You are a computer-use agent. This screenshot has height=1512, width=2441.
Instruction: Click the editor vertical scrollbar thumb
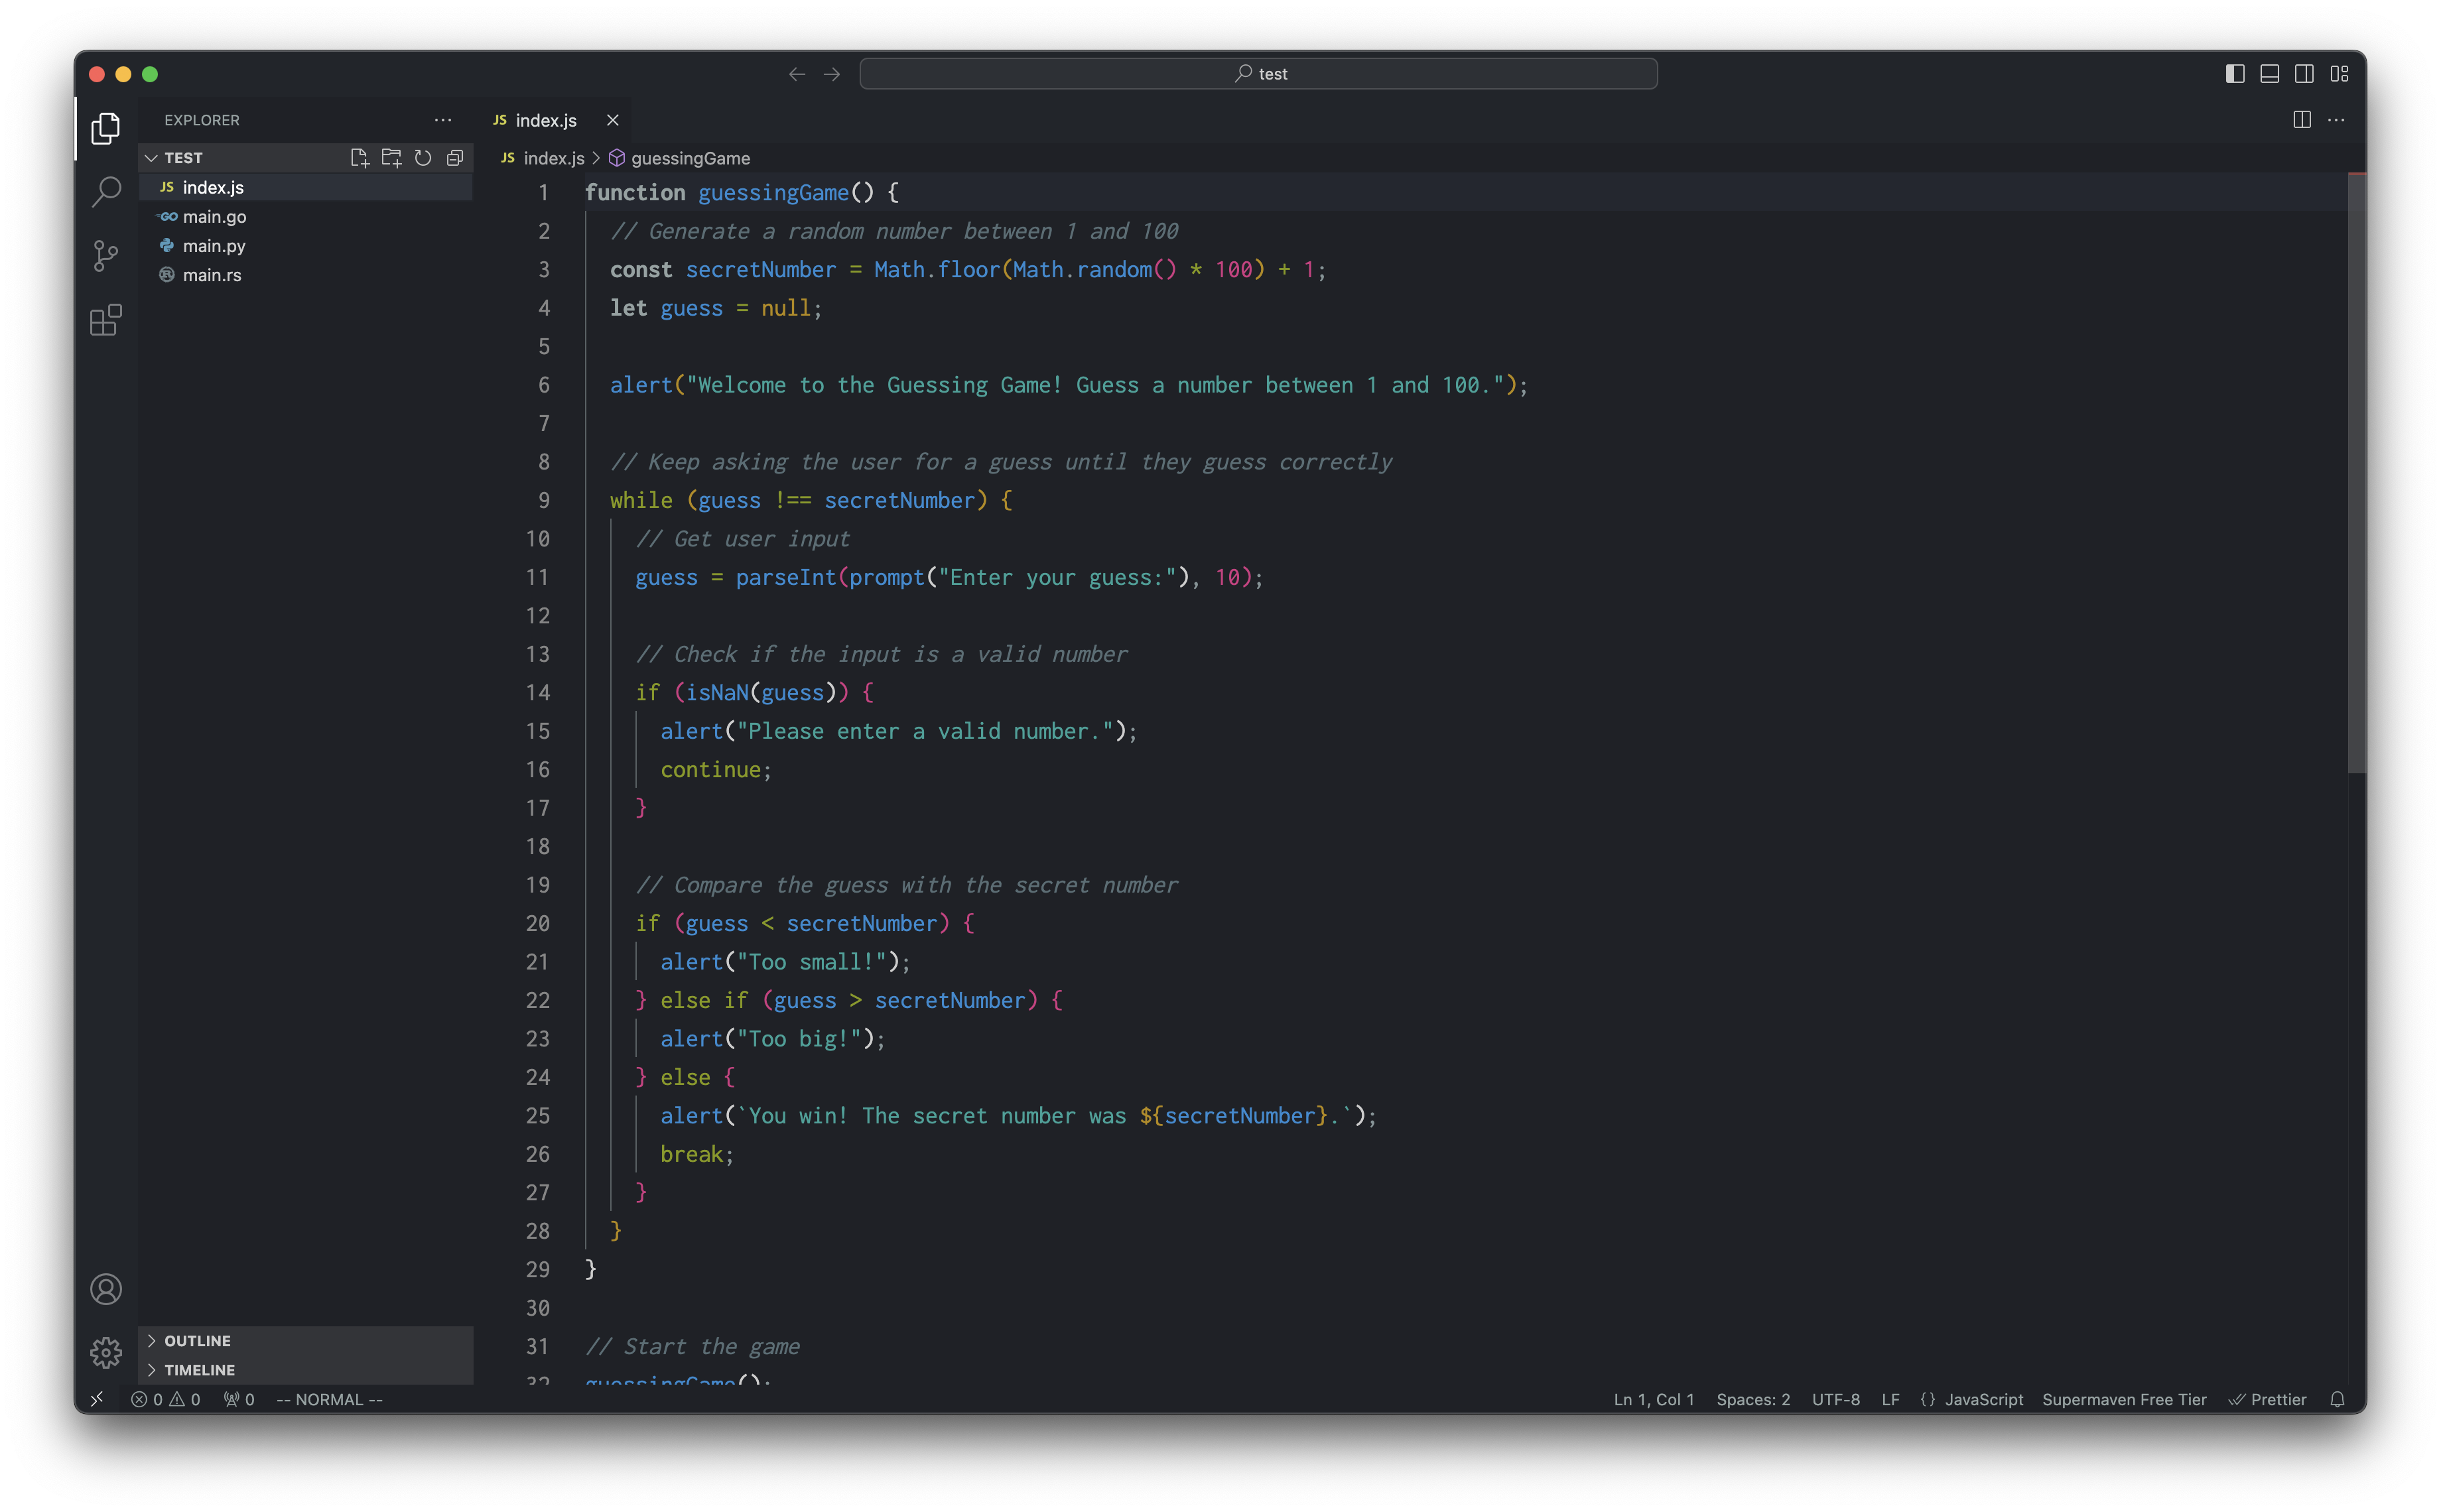[x=2356, y=473]
